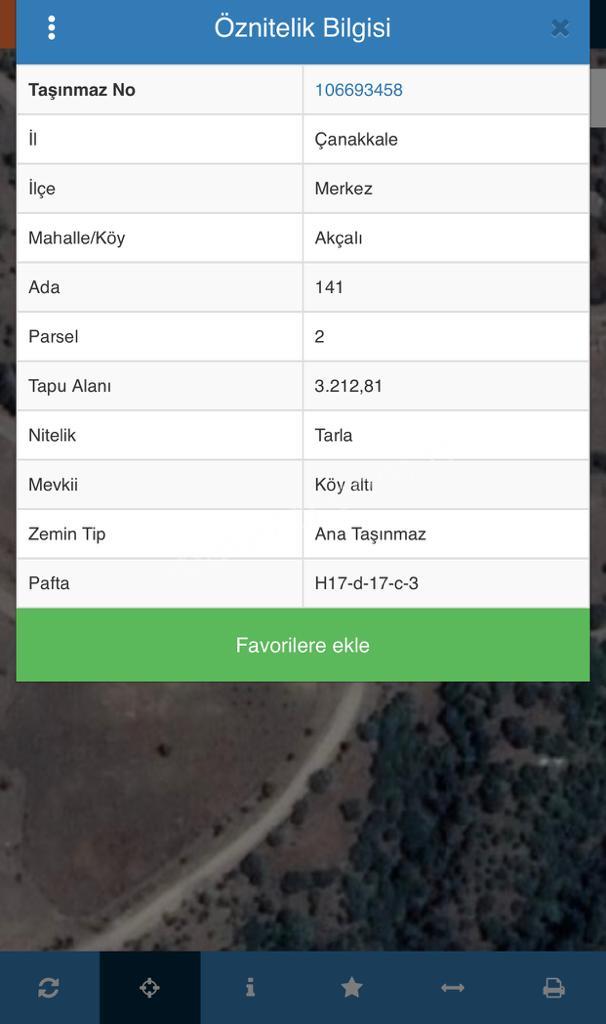The height and width of the screenshot is (1024, 606).
Task: Tap the refresh icon in bottom toolbar
Action: pos(49,987)
